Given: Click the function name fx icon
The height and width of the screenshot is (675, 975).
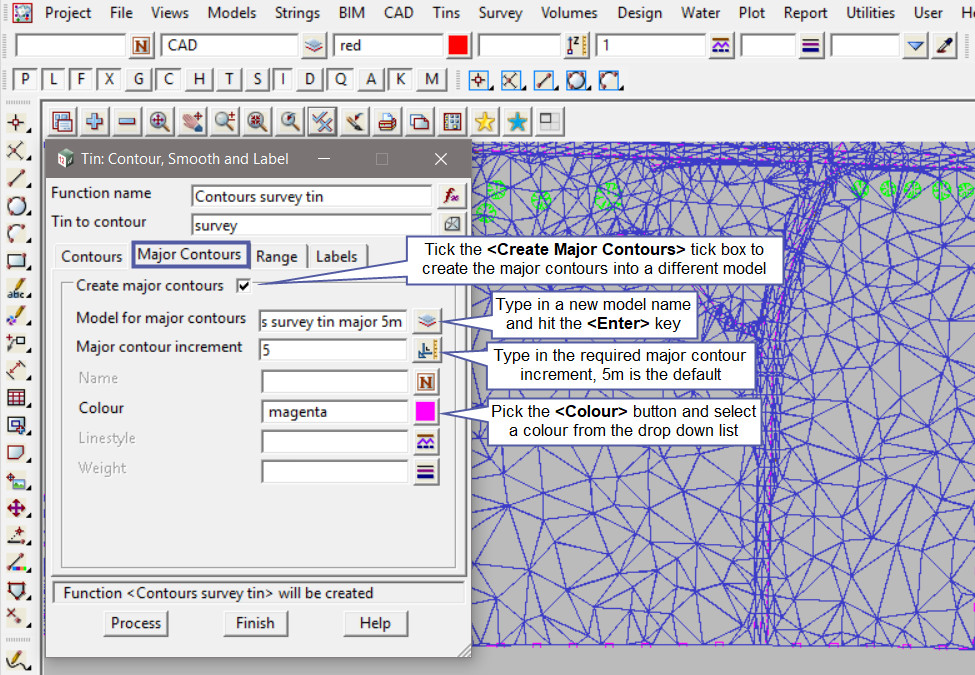Looking at the screenshot, I should [x=451, y=196].
